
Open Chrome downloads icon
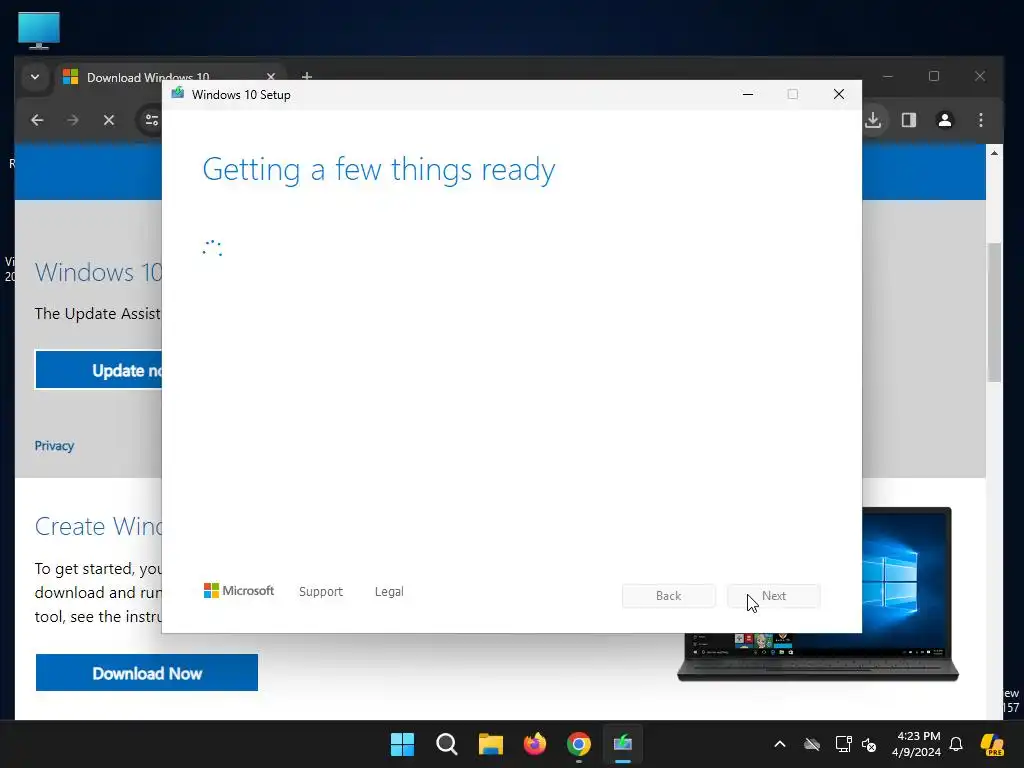(x=873, y=120)
